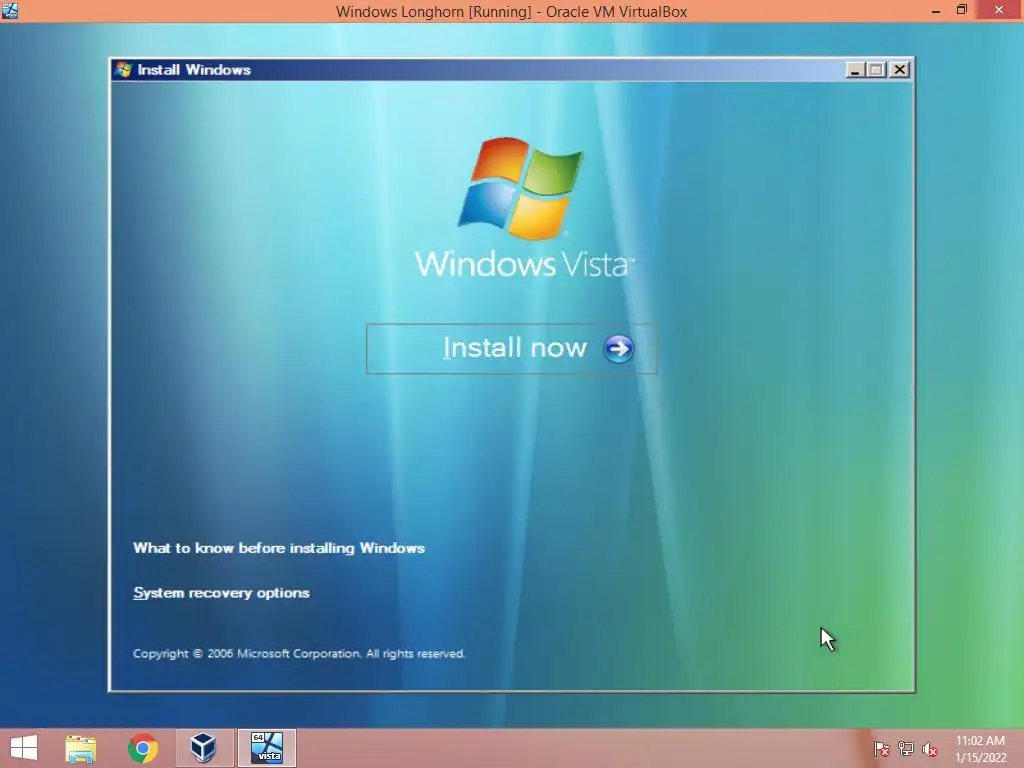Restore down the VirtualBox window
This screenshot has width=1024, height=768.
pyautogui.click(x=962, y=10)
